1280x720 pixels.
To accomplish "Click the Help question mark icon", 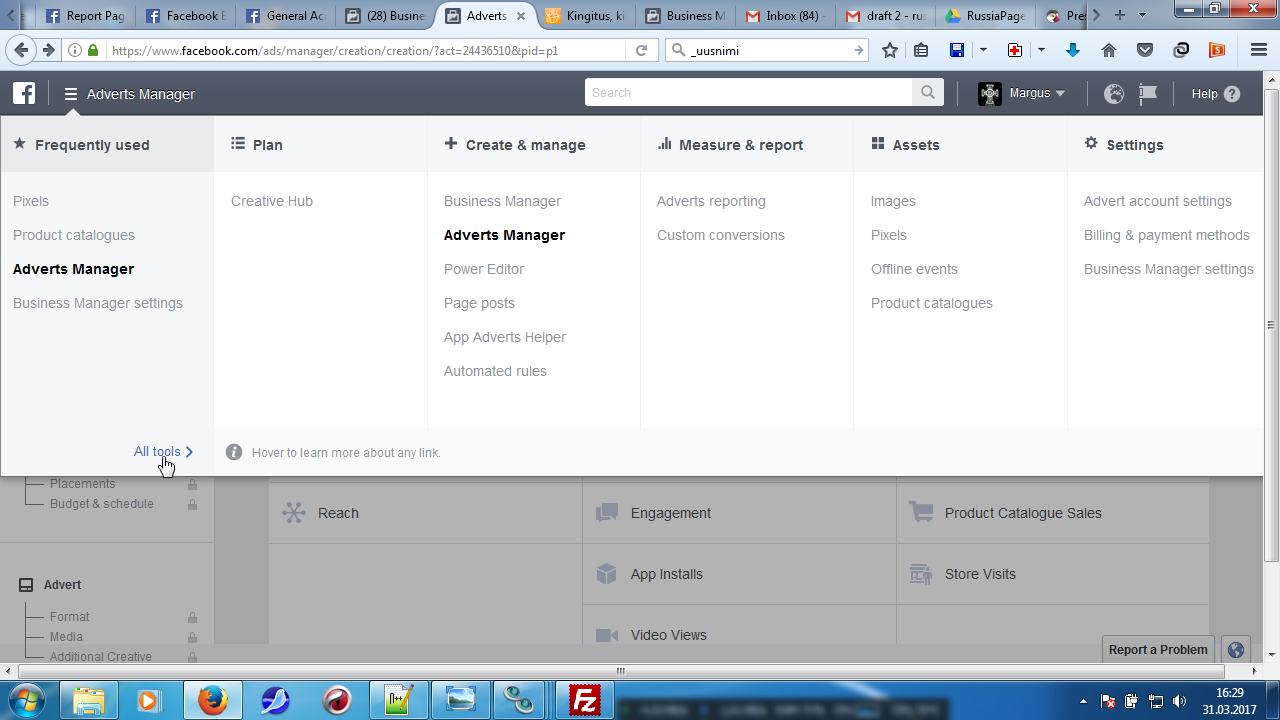I will coord(1232,94).
